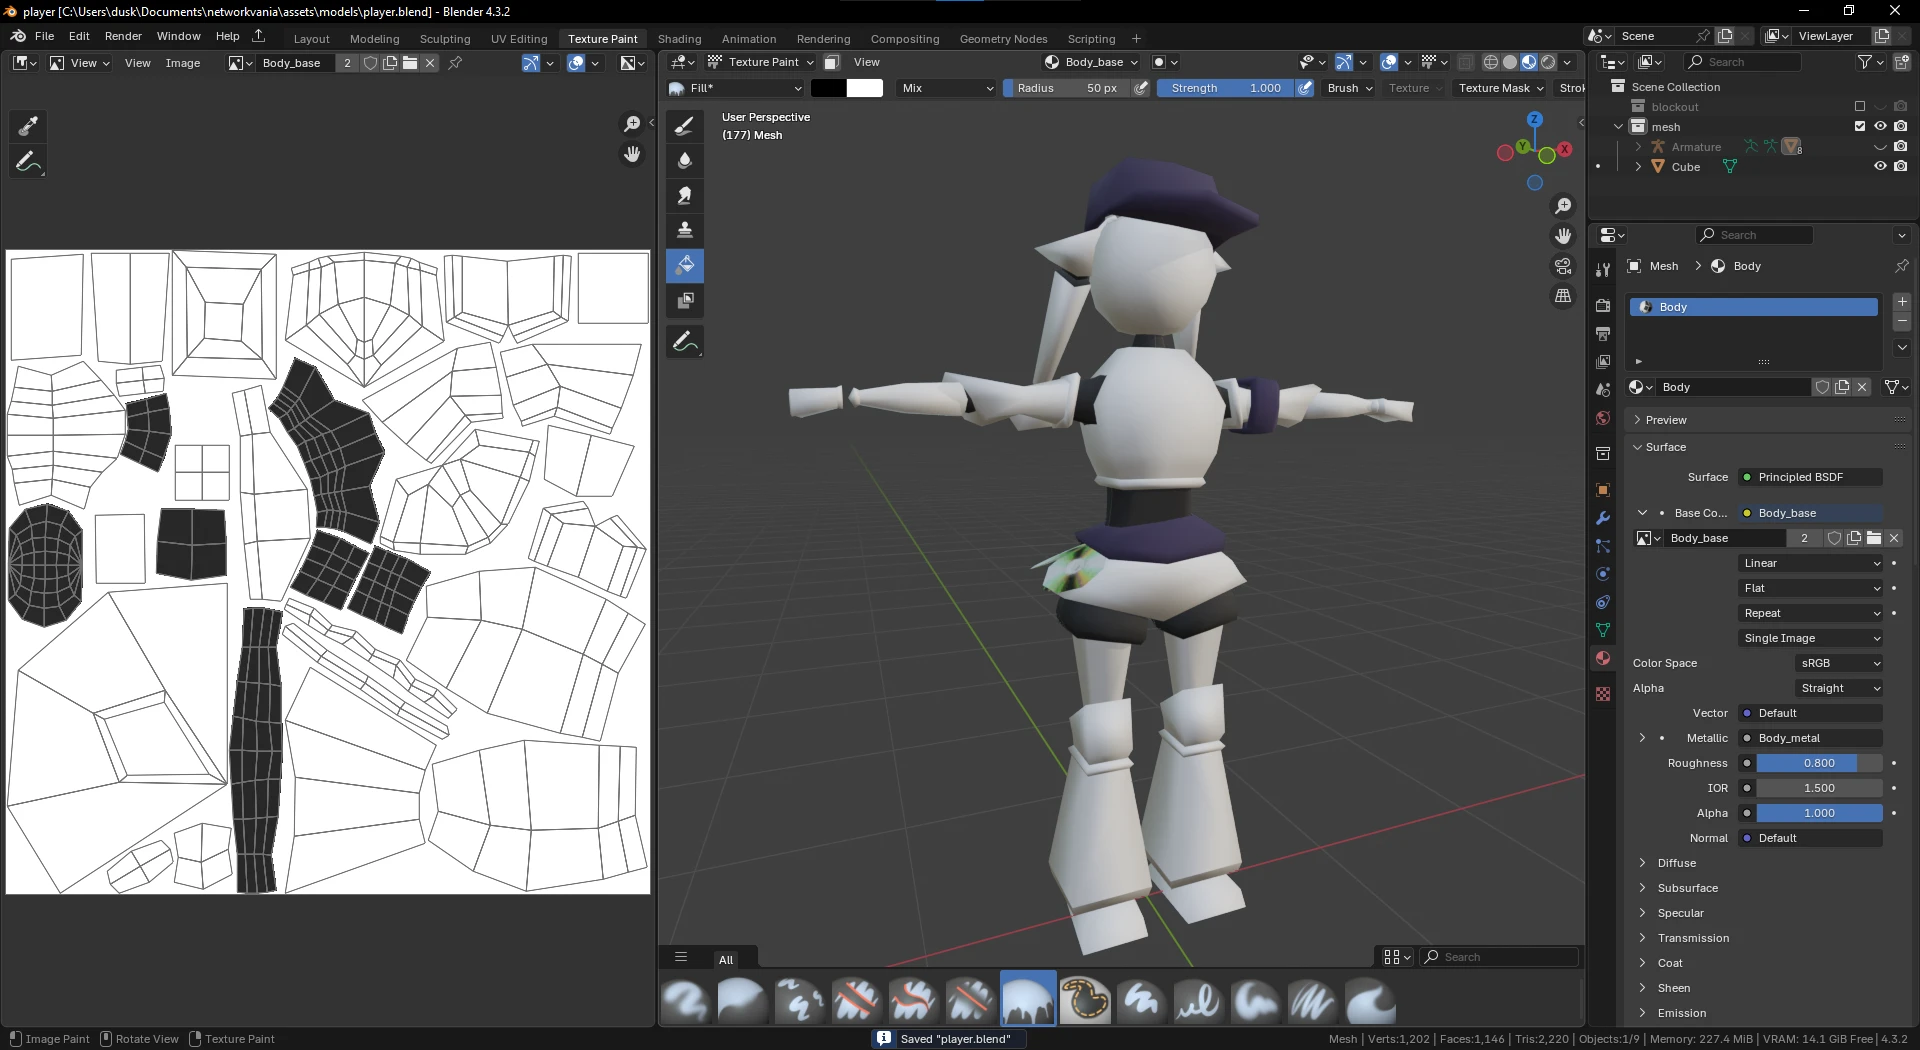This screenshot has width=1920, height=1050.
Task: Click the new collection icon in outliner
Action: coord(1902,62)
